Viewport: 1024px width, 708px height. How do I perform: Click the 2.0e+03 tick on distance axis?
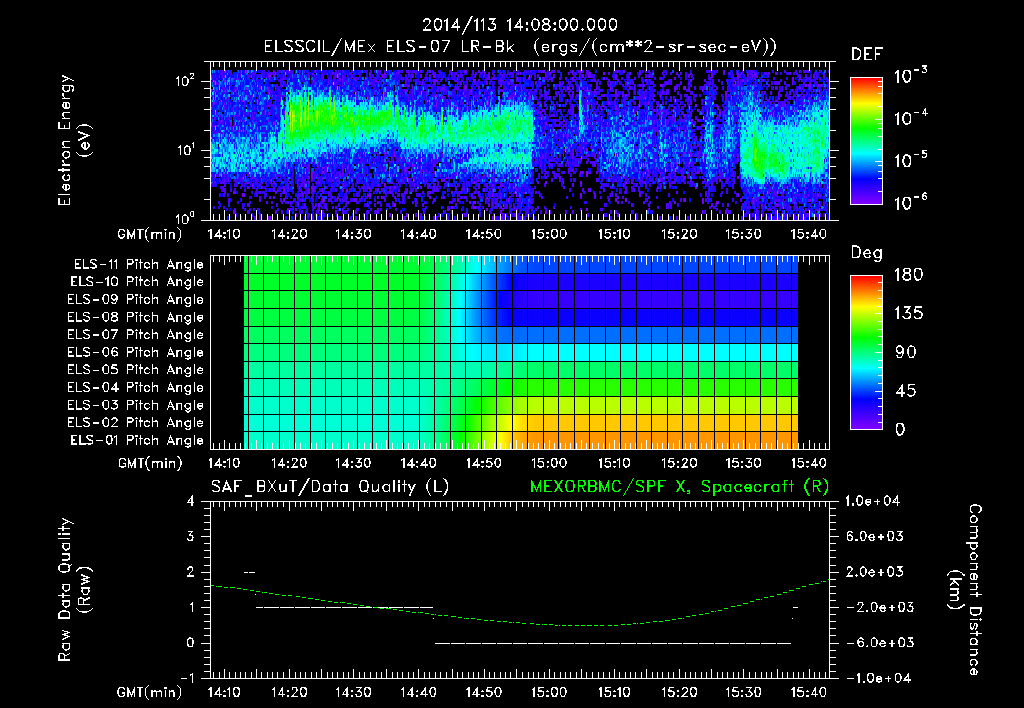click(874, 571)
